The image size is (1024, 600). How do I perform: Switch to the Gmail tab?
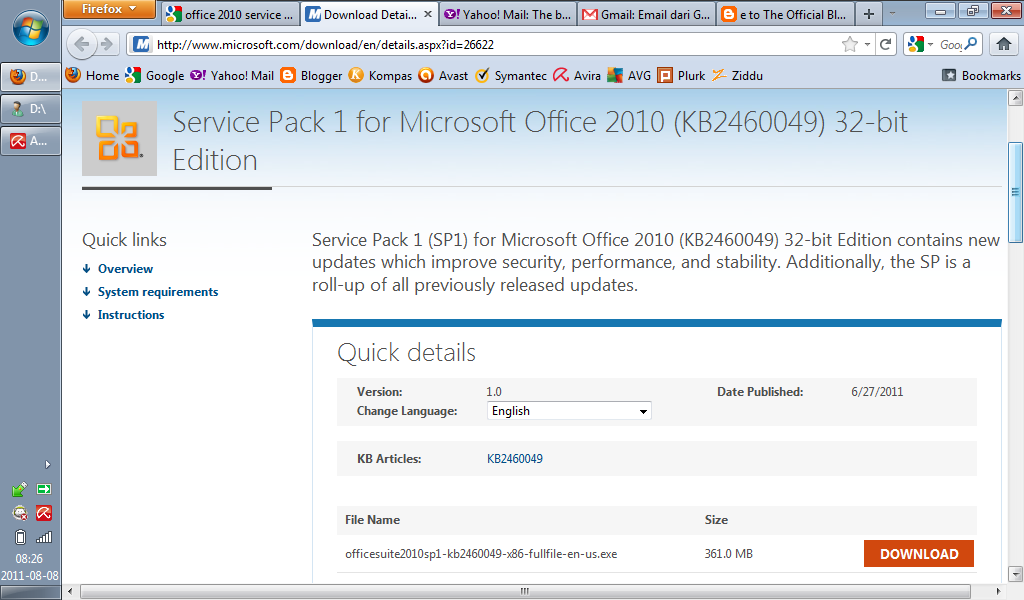coord(643,15)
